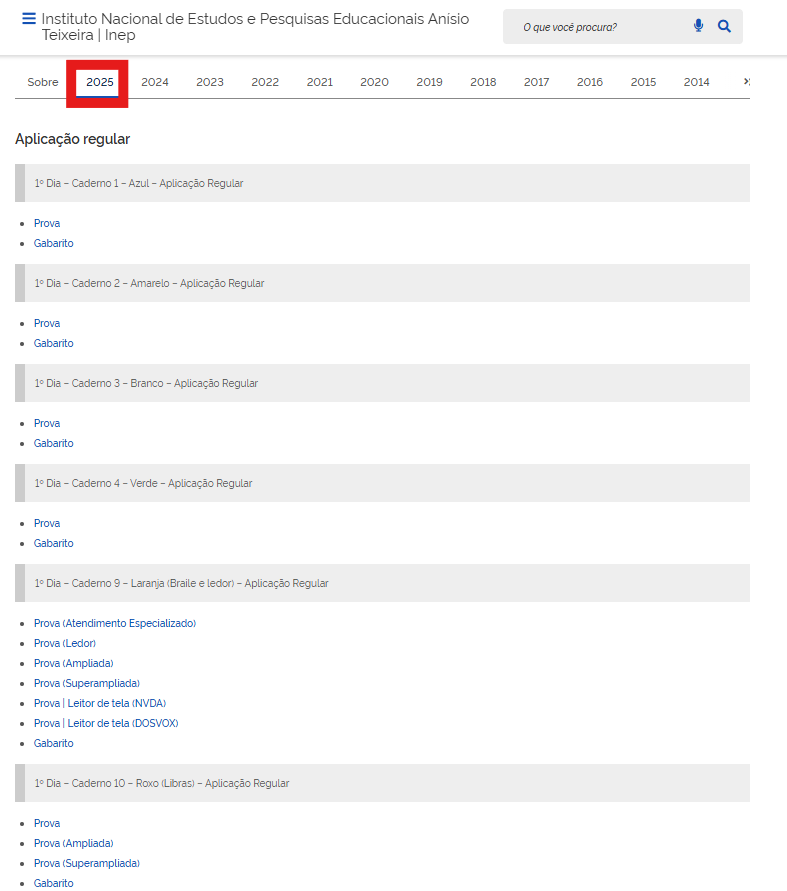Open Prova Leitor de tela (NVDA) link
Image resolution: width=787 pixels, height=891 pixels.
(100, 703)
